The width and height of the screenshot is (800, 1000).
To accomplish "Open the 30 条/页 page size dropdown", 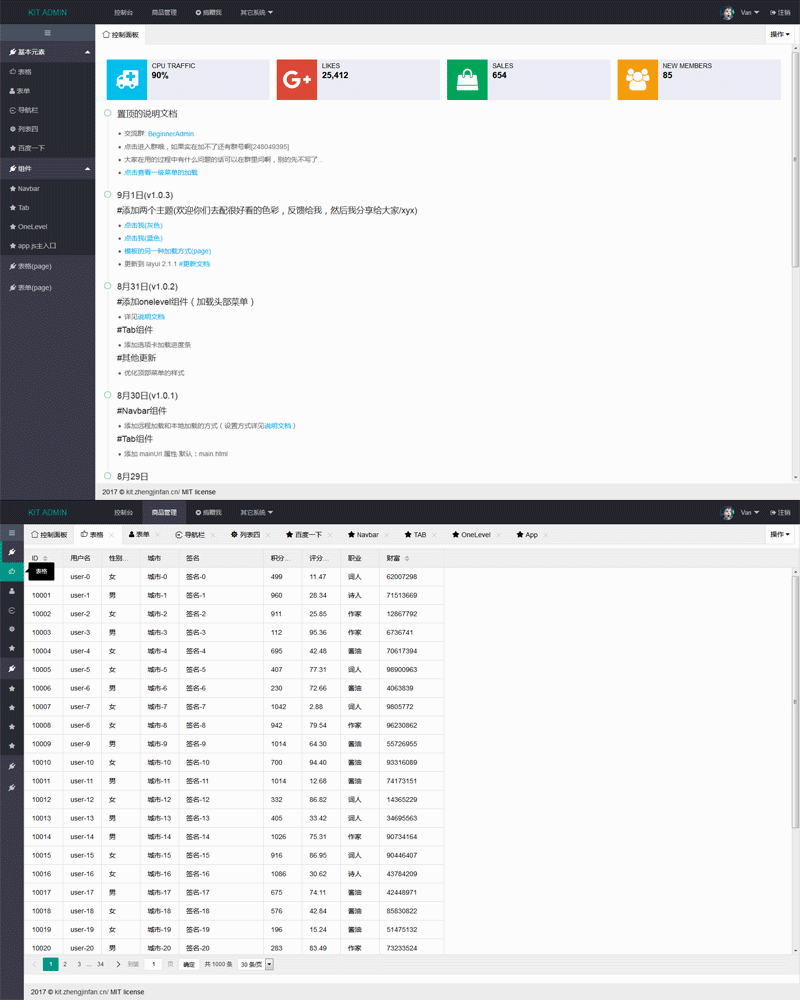I will 257,964.
